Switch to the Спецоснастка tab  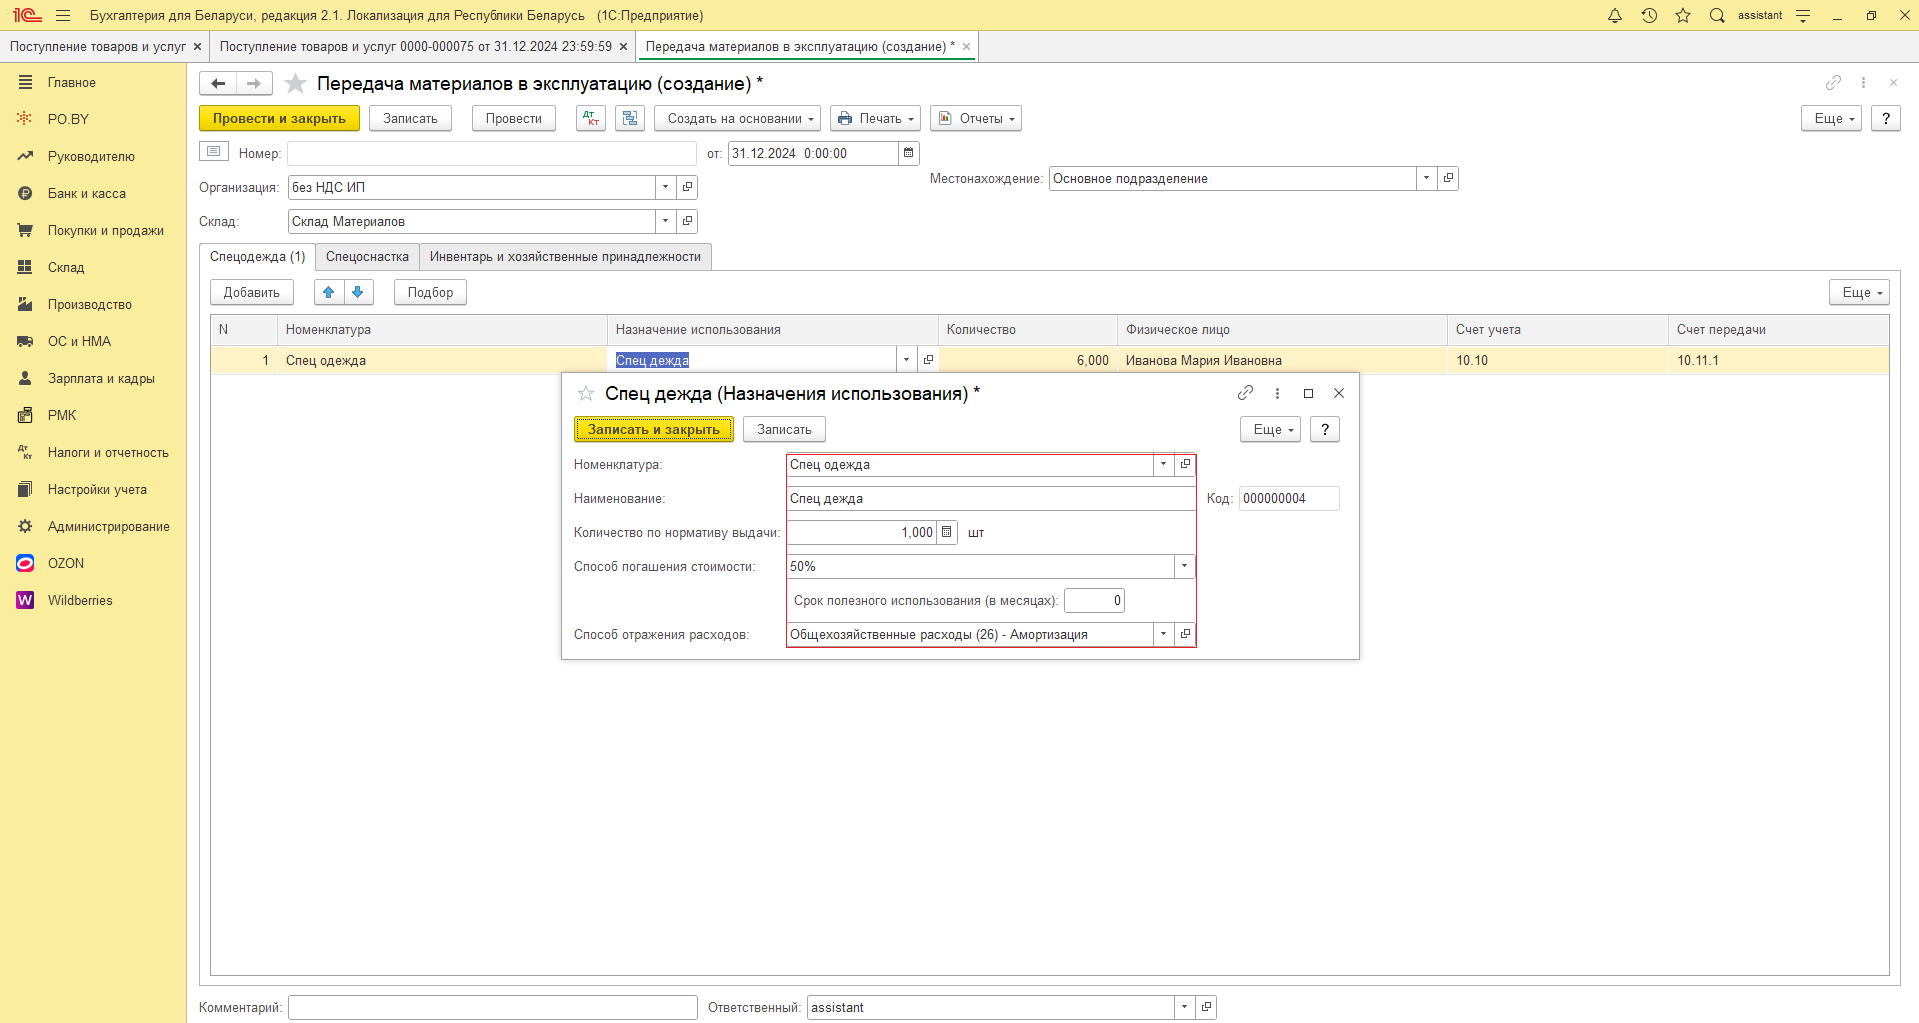point(367,257)
